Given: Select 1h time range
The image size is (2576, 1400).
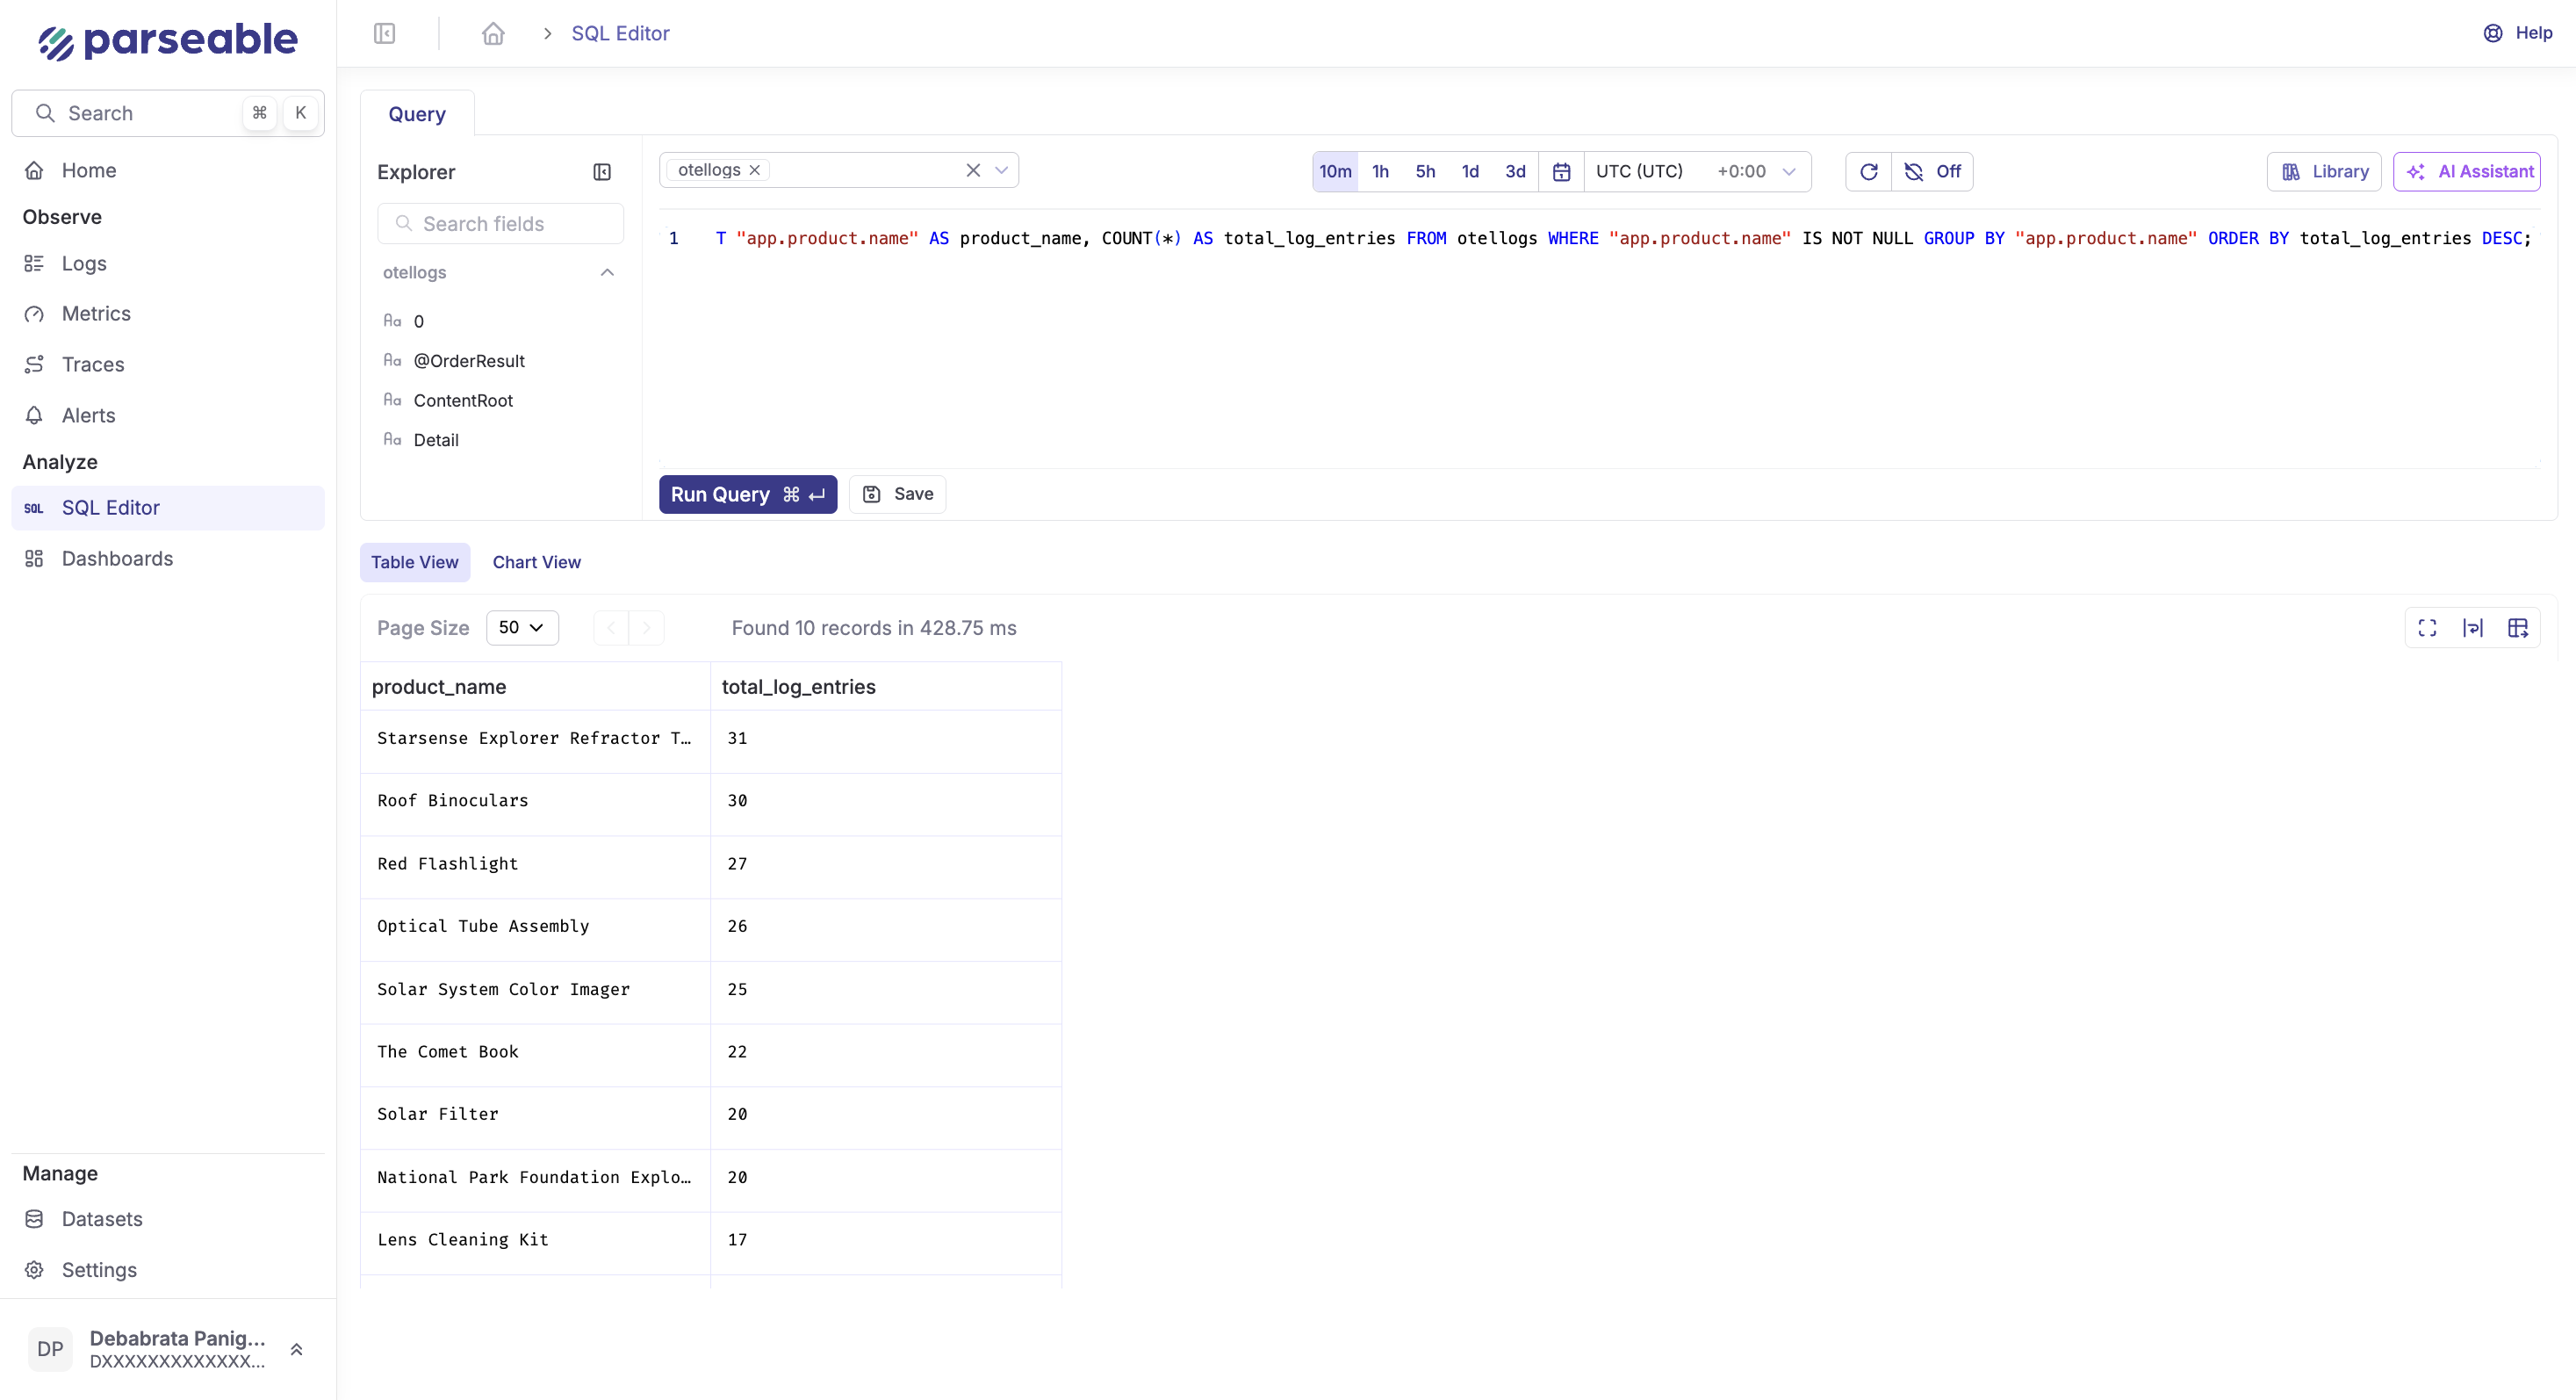Looking at the screenshot, I should [1380, 172].
